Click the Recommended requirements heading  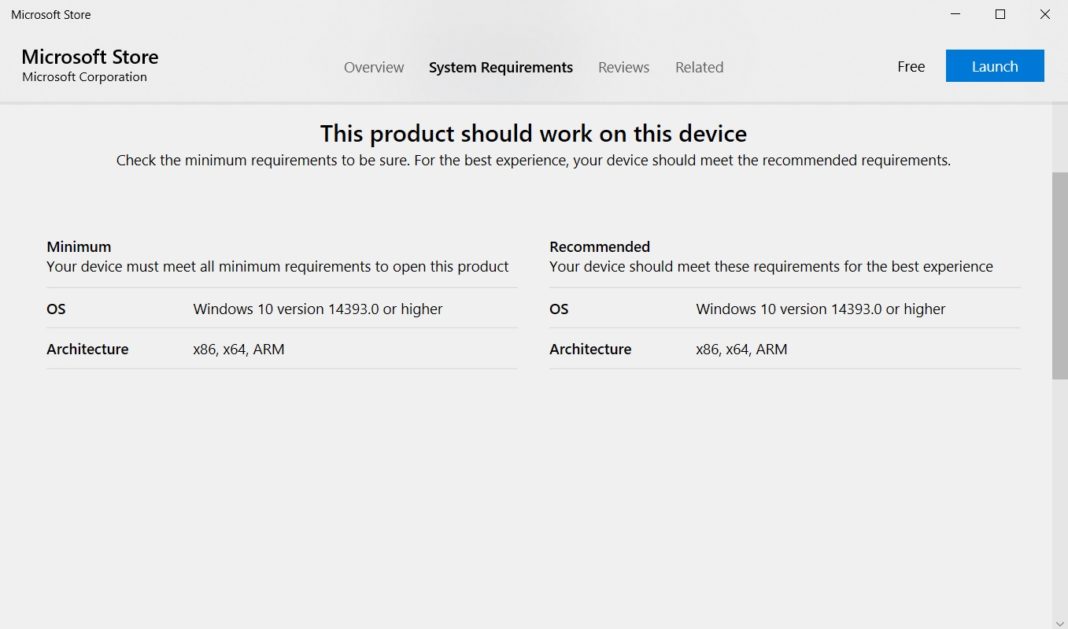(599, 246)
